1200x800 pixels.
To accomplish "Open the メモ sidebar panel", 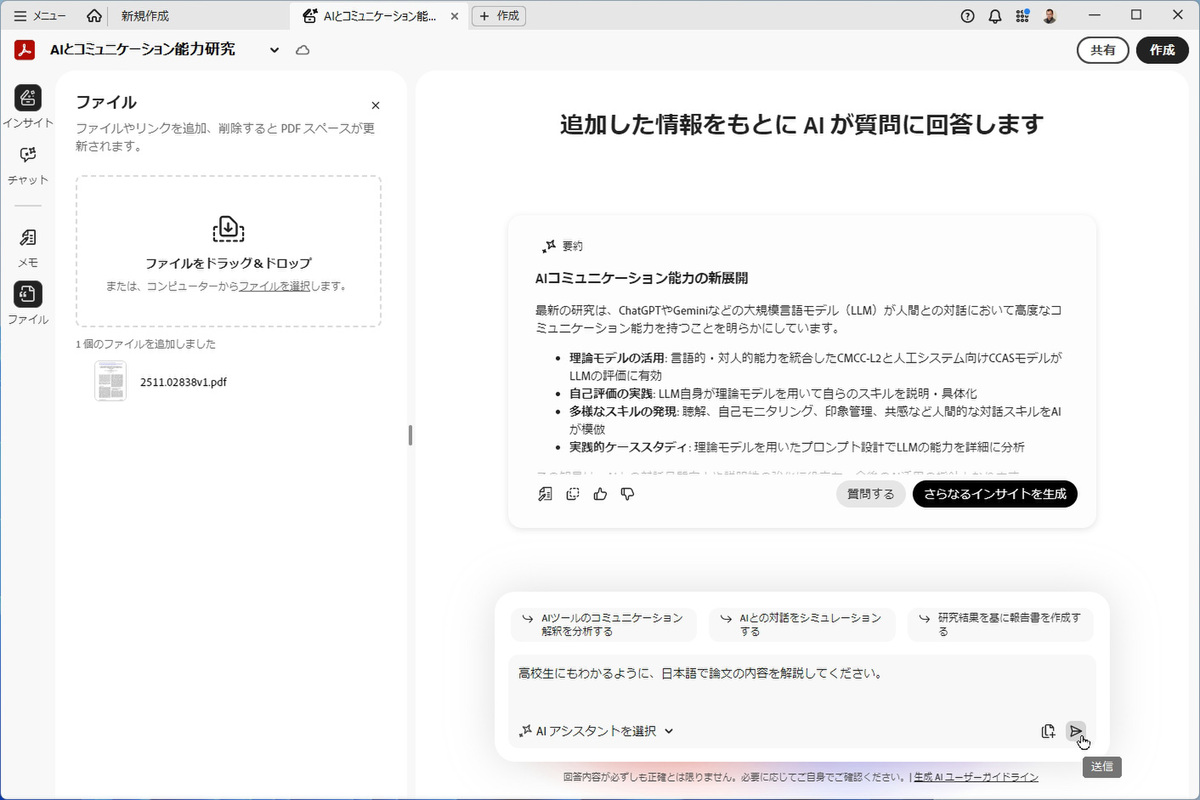I will (28, 247).
